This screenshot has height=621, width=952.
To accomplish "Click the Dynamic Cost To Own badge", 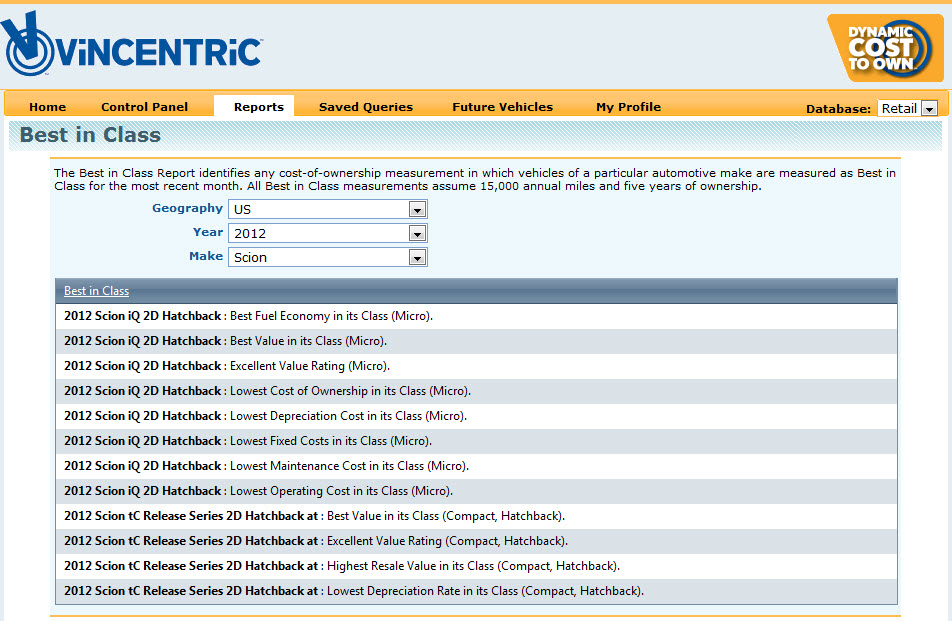I will click(x=885, y=48).
